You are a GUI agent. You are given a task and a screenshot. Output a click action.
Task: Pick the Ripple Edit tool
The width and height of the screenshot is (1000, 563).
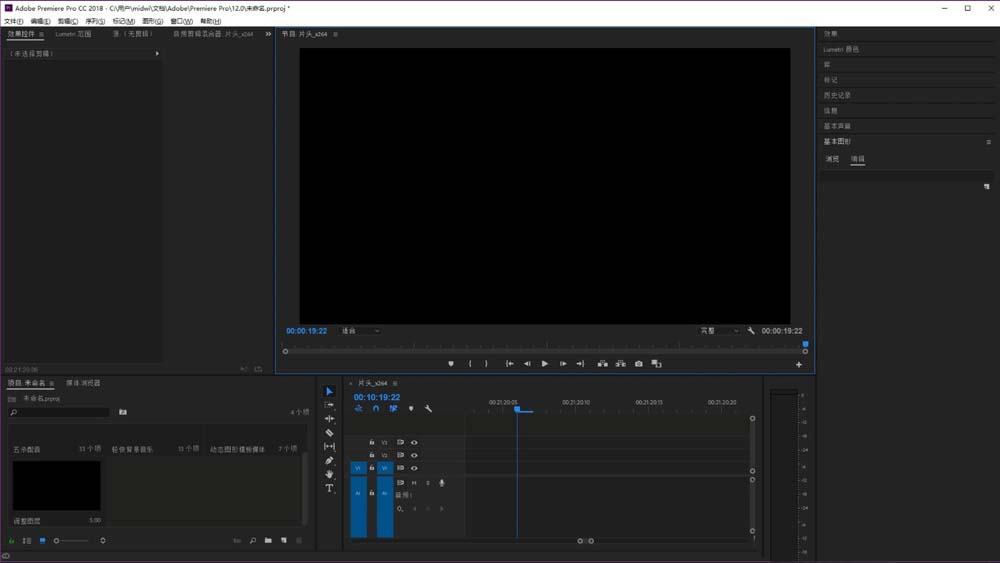330,418
